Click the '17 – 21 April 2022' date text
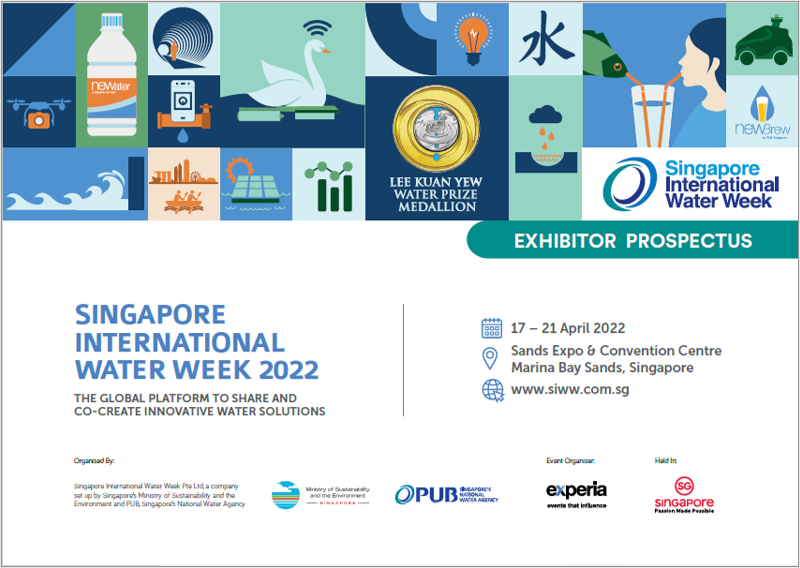 (568, 328)
